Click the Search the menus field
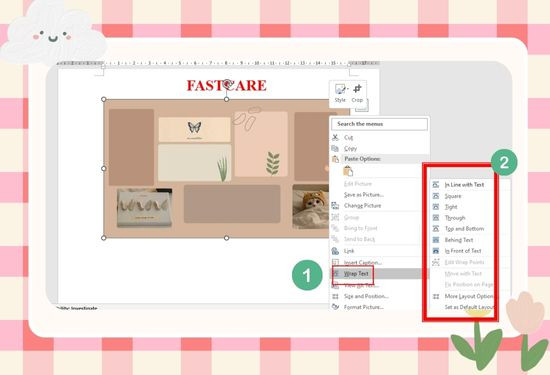The image size is (550, 375). click(x=380, y=124)
